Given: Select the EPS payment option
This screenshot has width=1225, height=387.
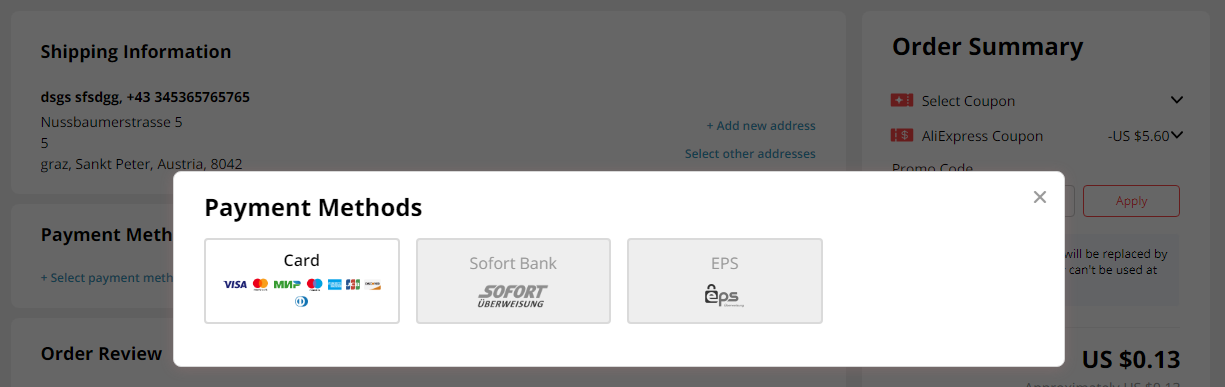Looking at the screenshot, I should [x=725, y=281].
